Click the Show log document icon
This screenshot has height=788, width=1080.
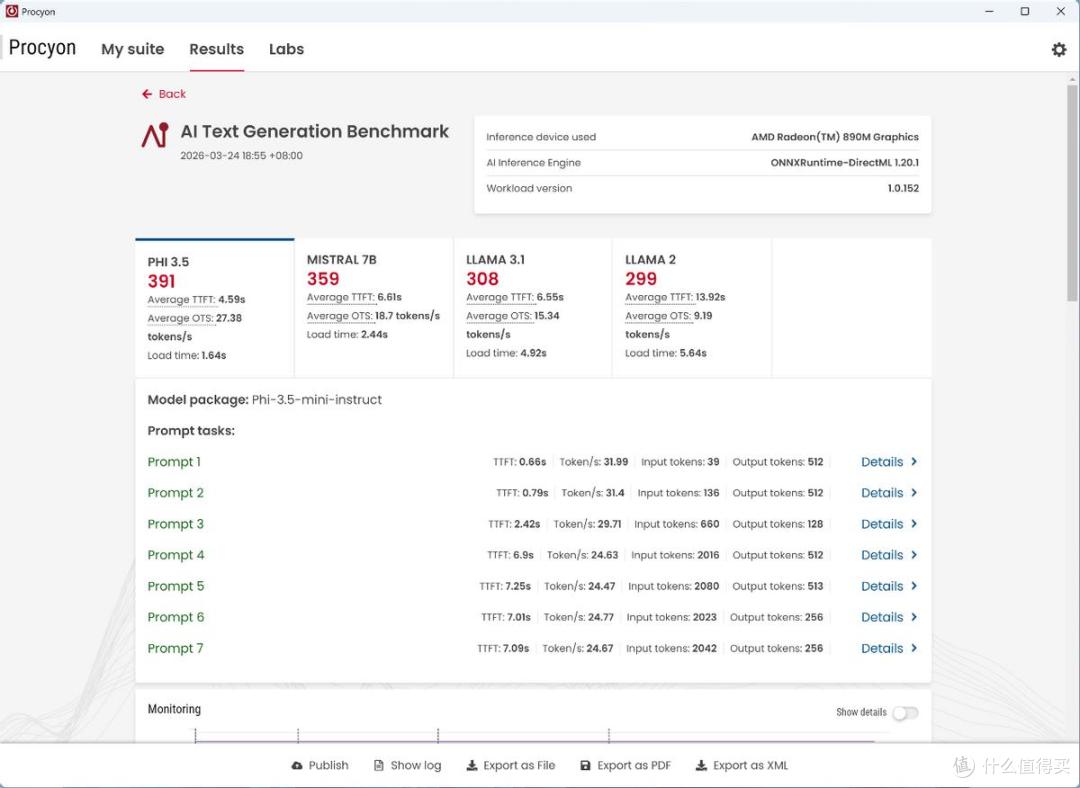(378, 765)
